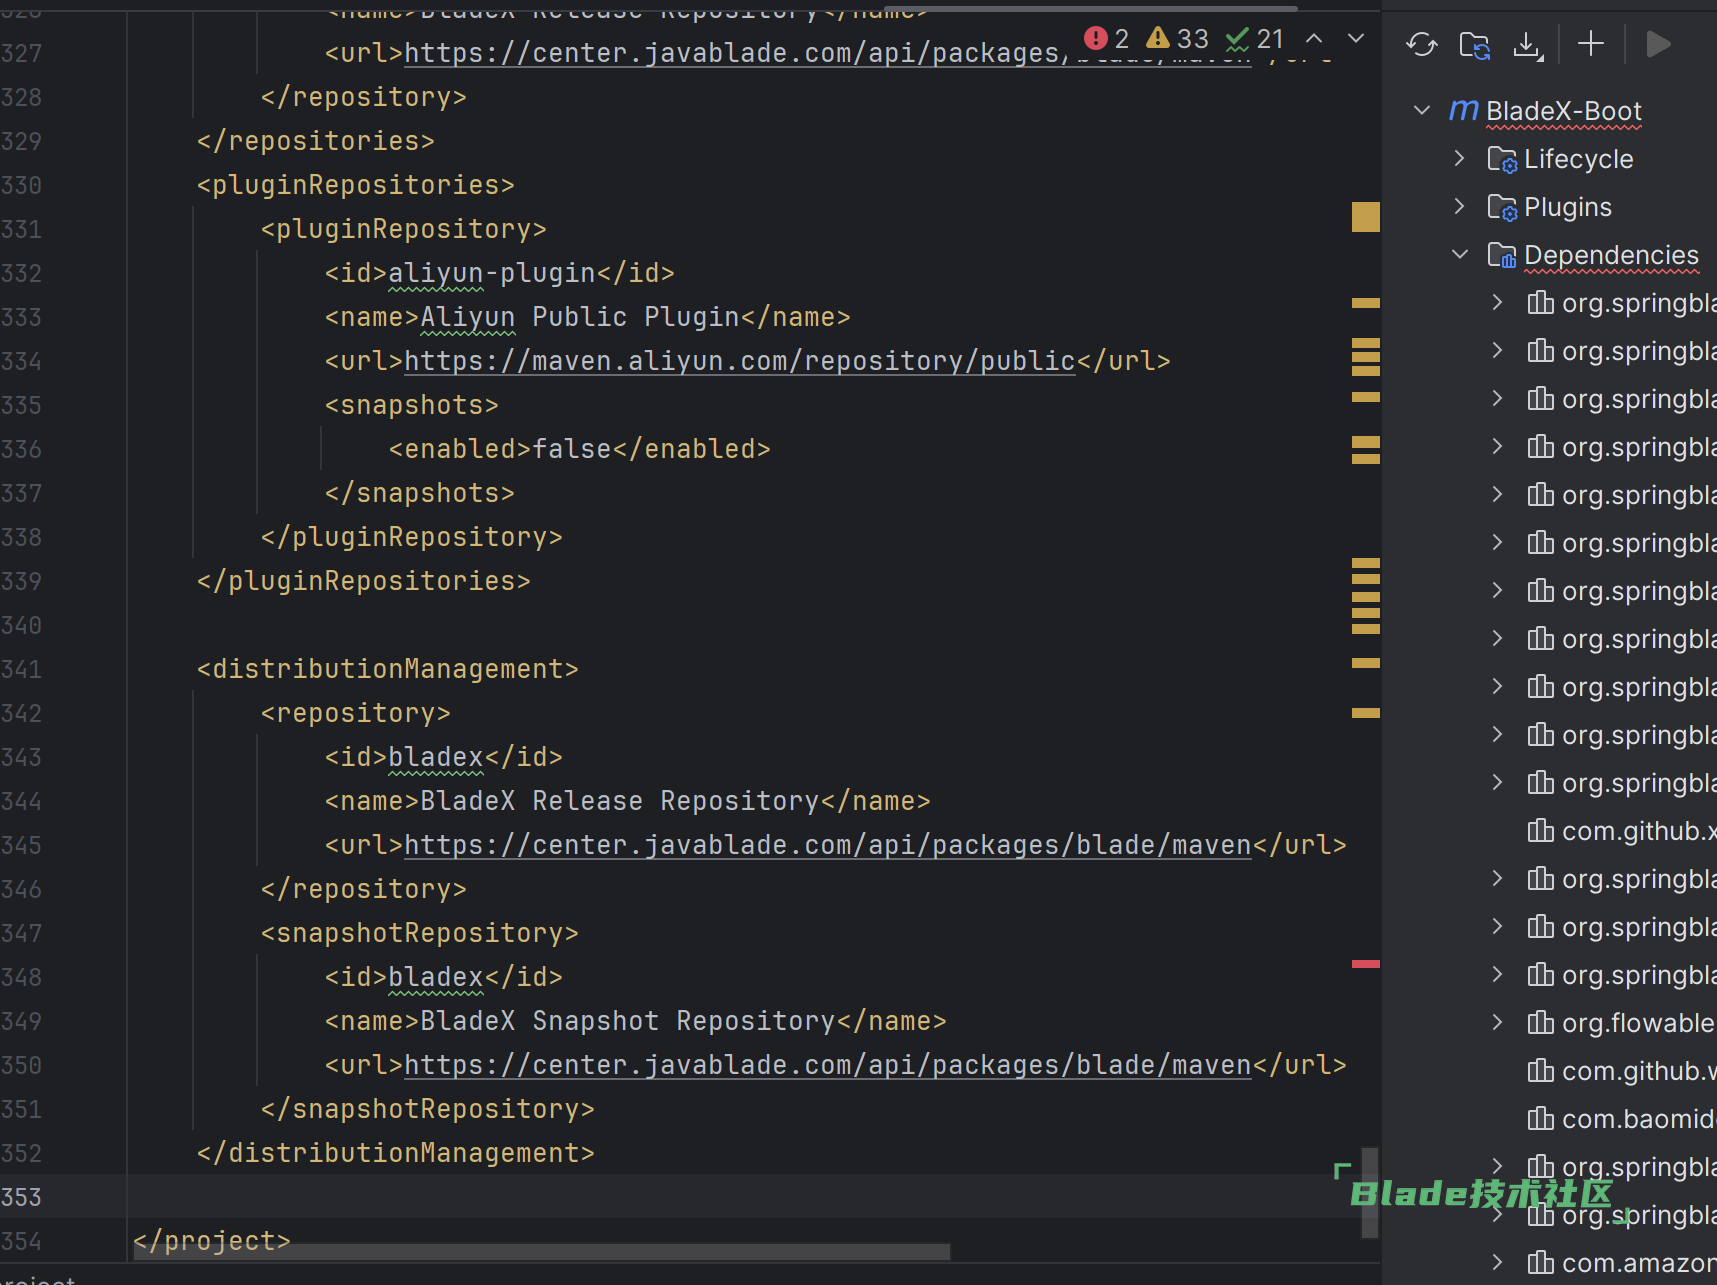Select the Lifecycle tree item
Screen dimensions: 1717x1285
point(1578,159)
